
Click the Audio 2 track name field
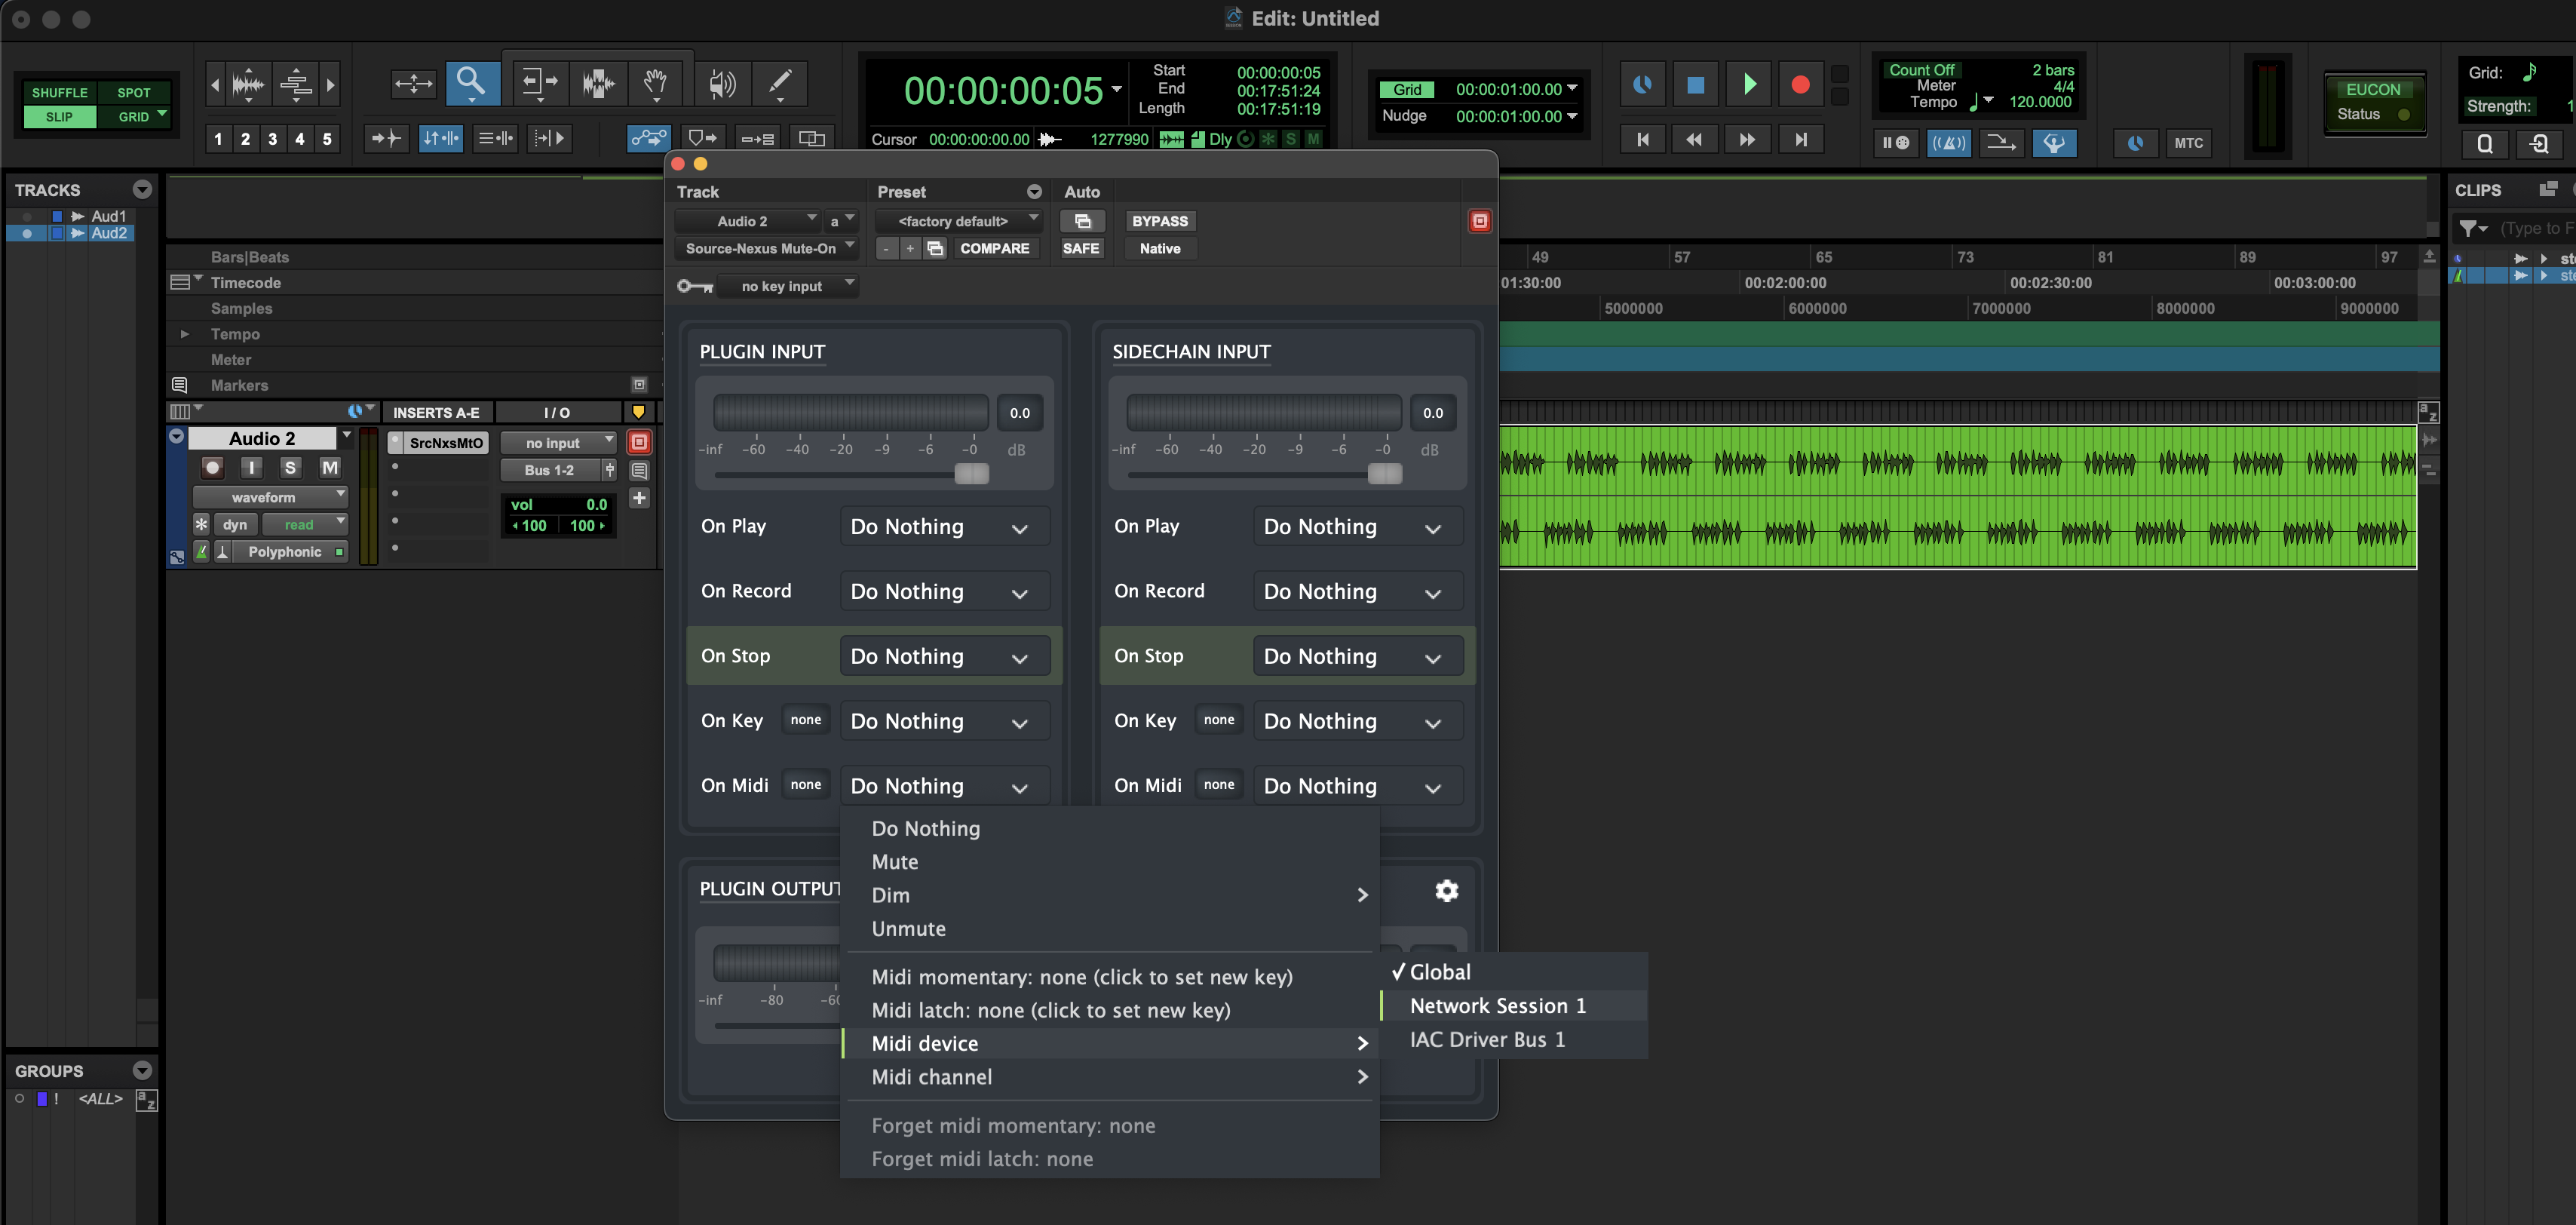[262, 439]
